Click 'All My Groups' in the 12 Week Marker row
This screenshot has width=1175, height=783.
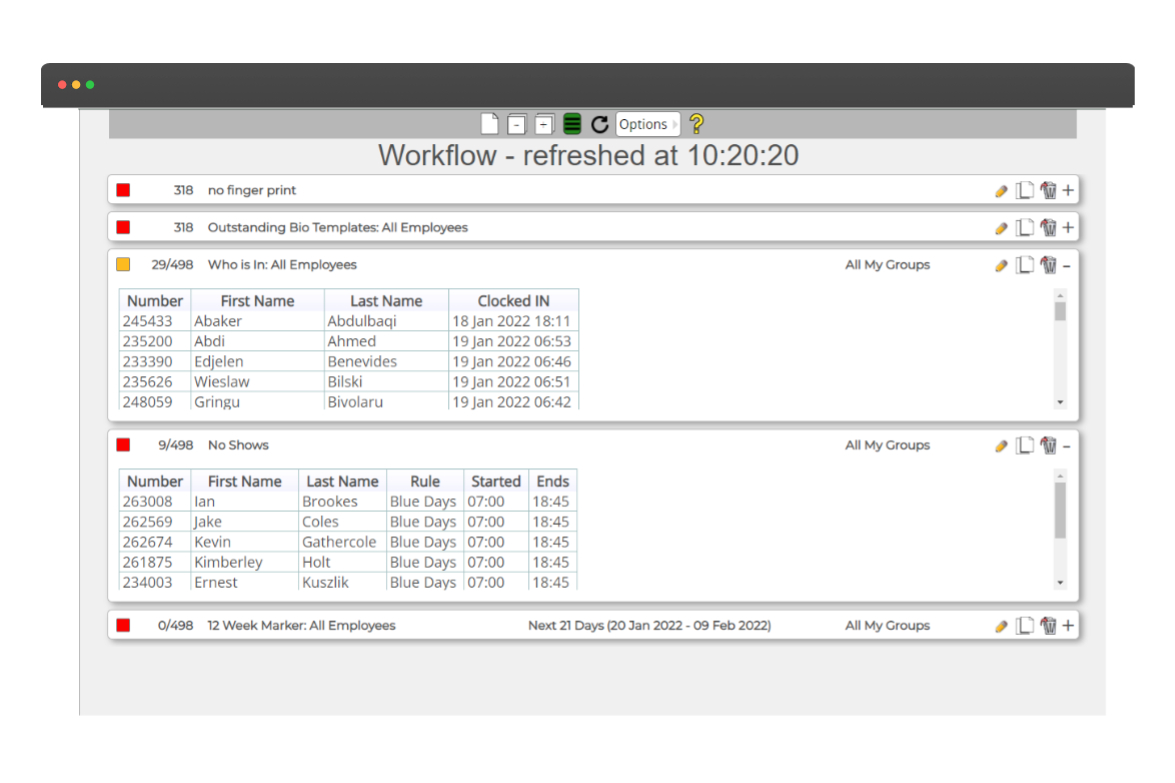click(x=887, y=625)
